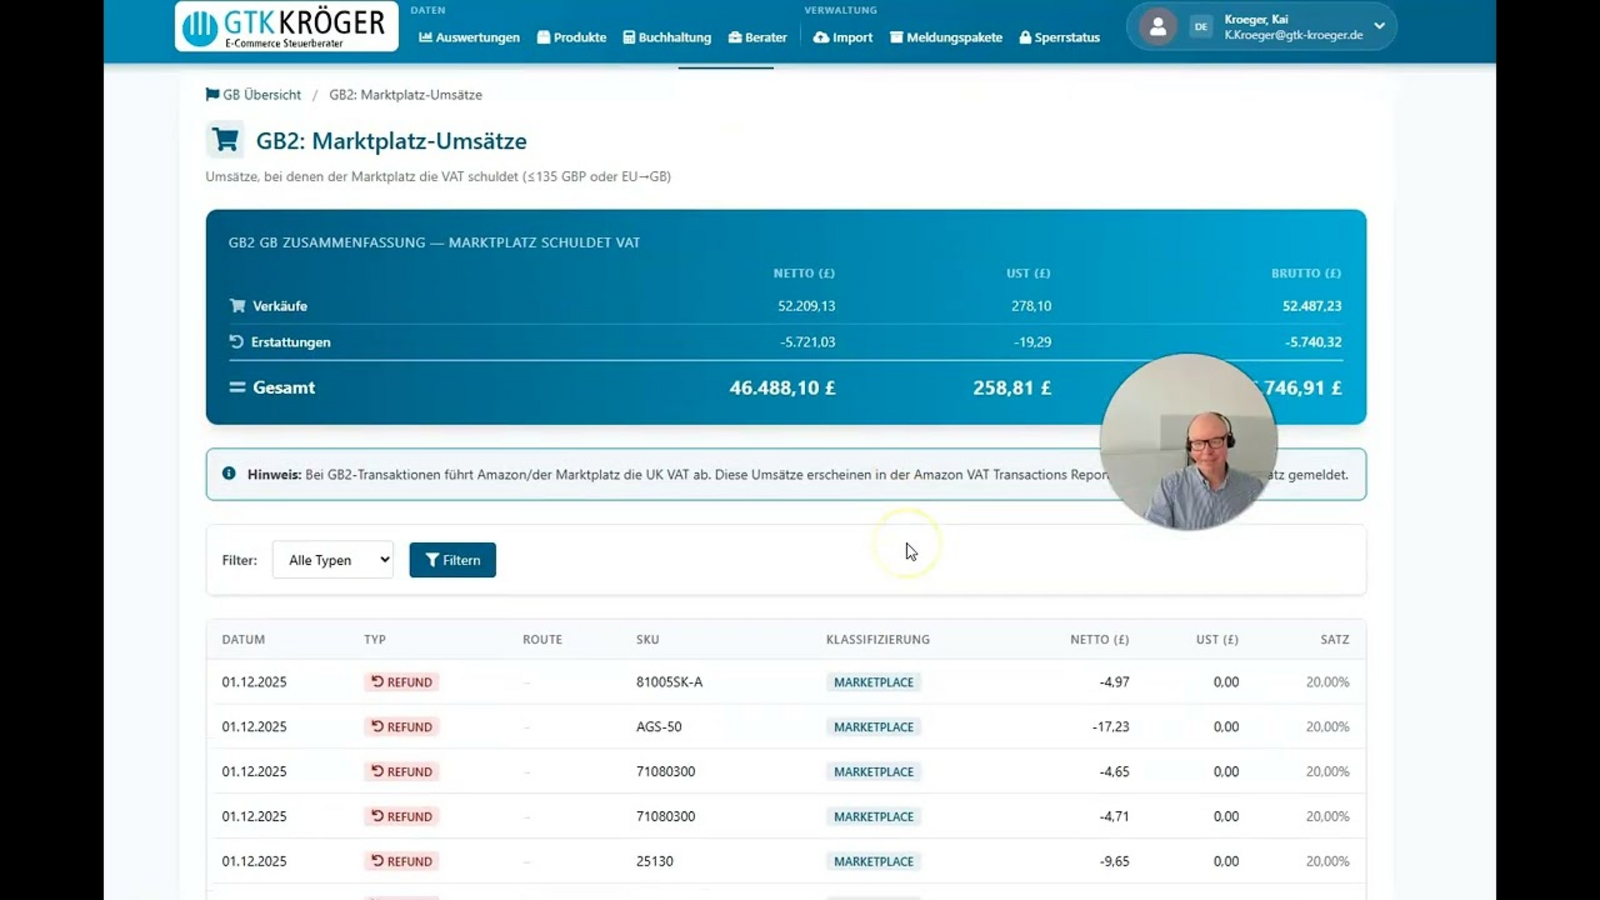Open the Alle Typen filter dropdown

(333, 560)
